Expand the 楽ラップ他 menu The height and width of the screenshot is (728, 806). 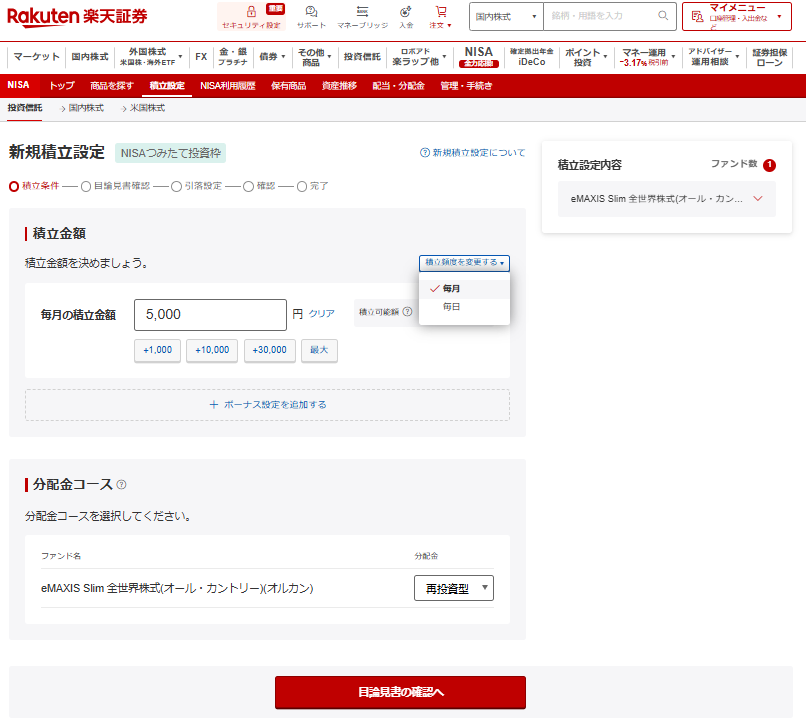418,57
